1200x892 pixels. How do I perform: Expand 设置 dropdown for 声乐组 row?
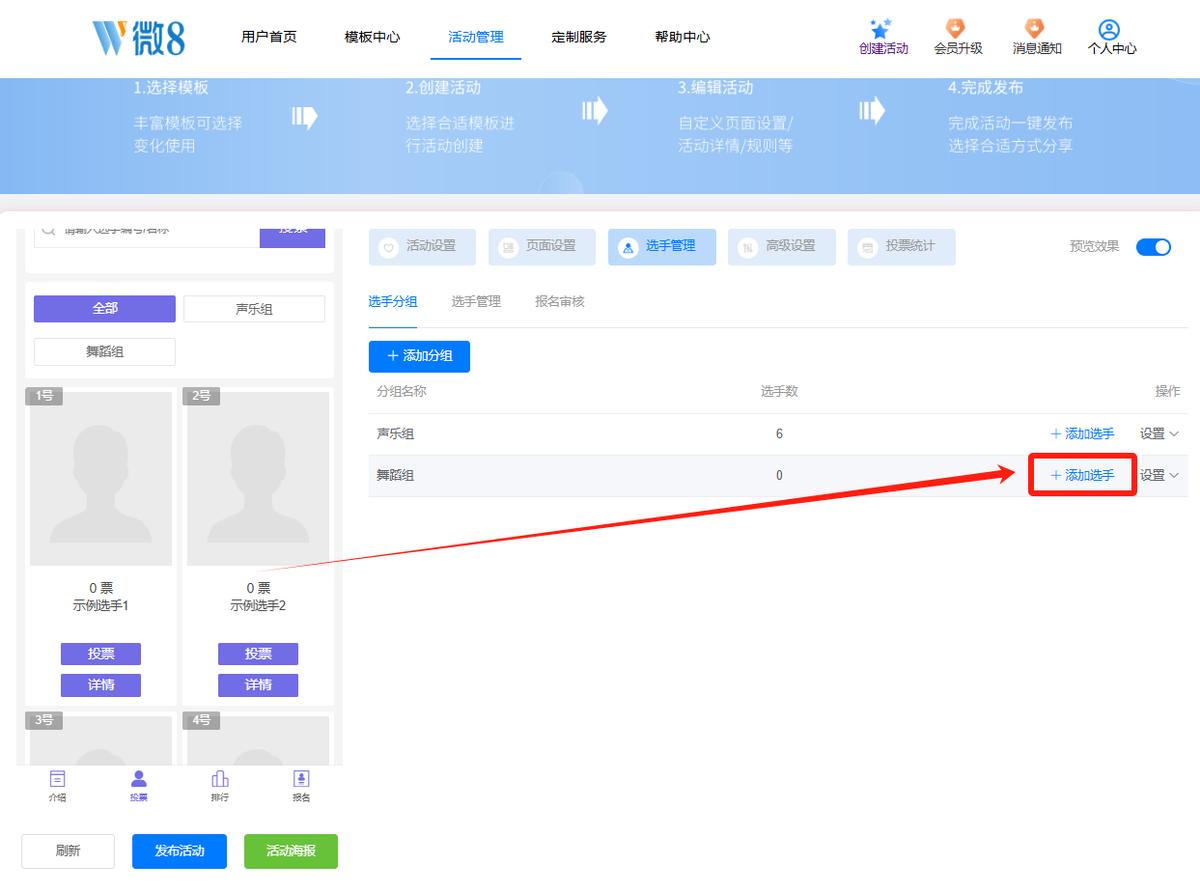click(x=1160, y=434)
